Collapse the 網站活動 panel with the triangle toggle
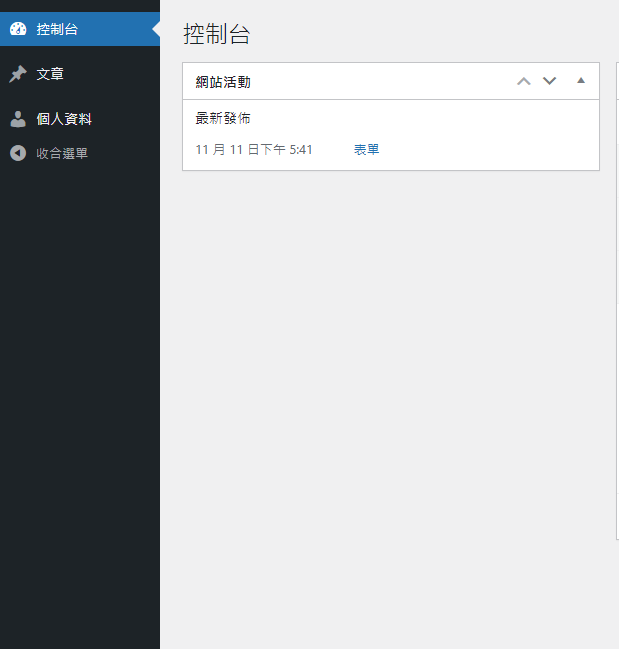 click(x=581, y=81)
